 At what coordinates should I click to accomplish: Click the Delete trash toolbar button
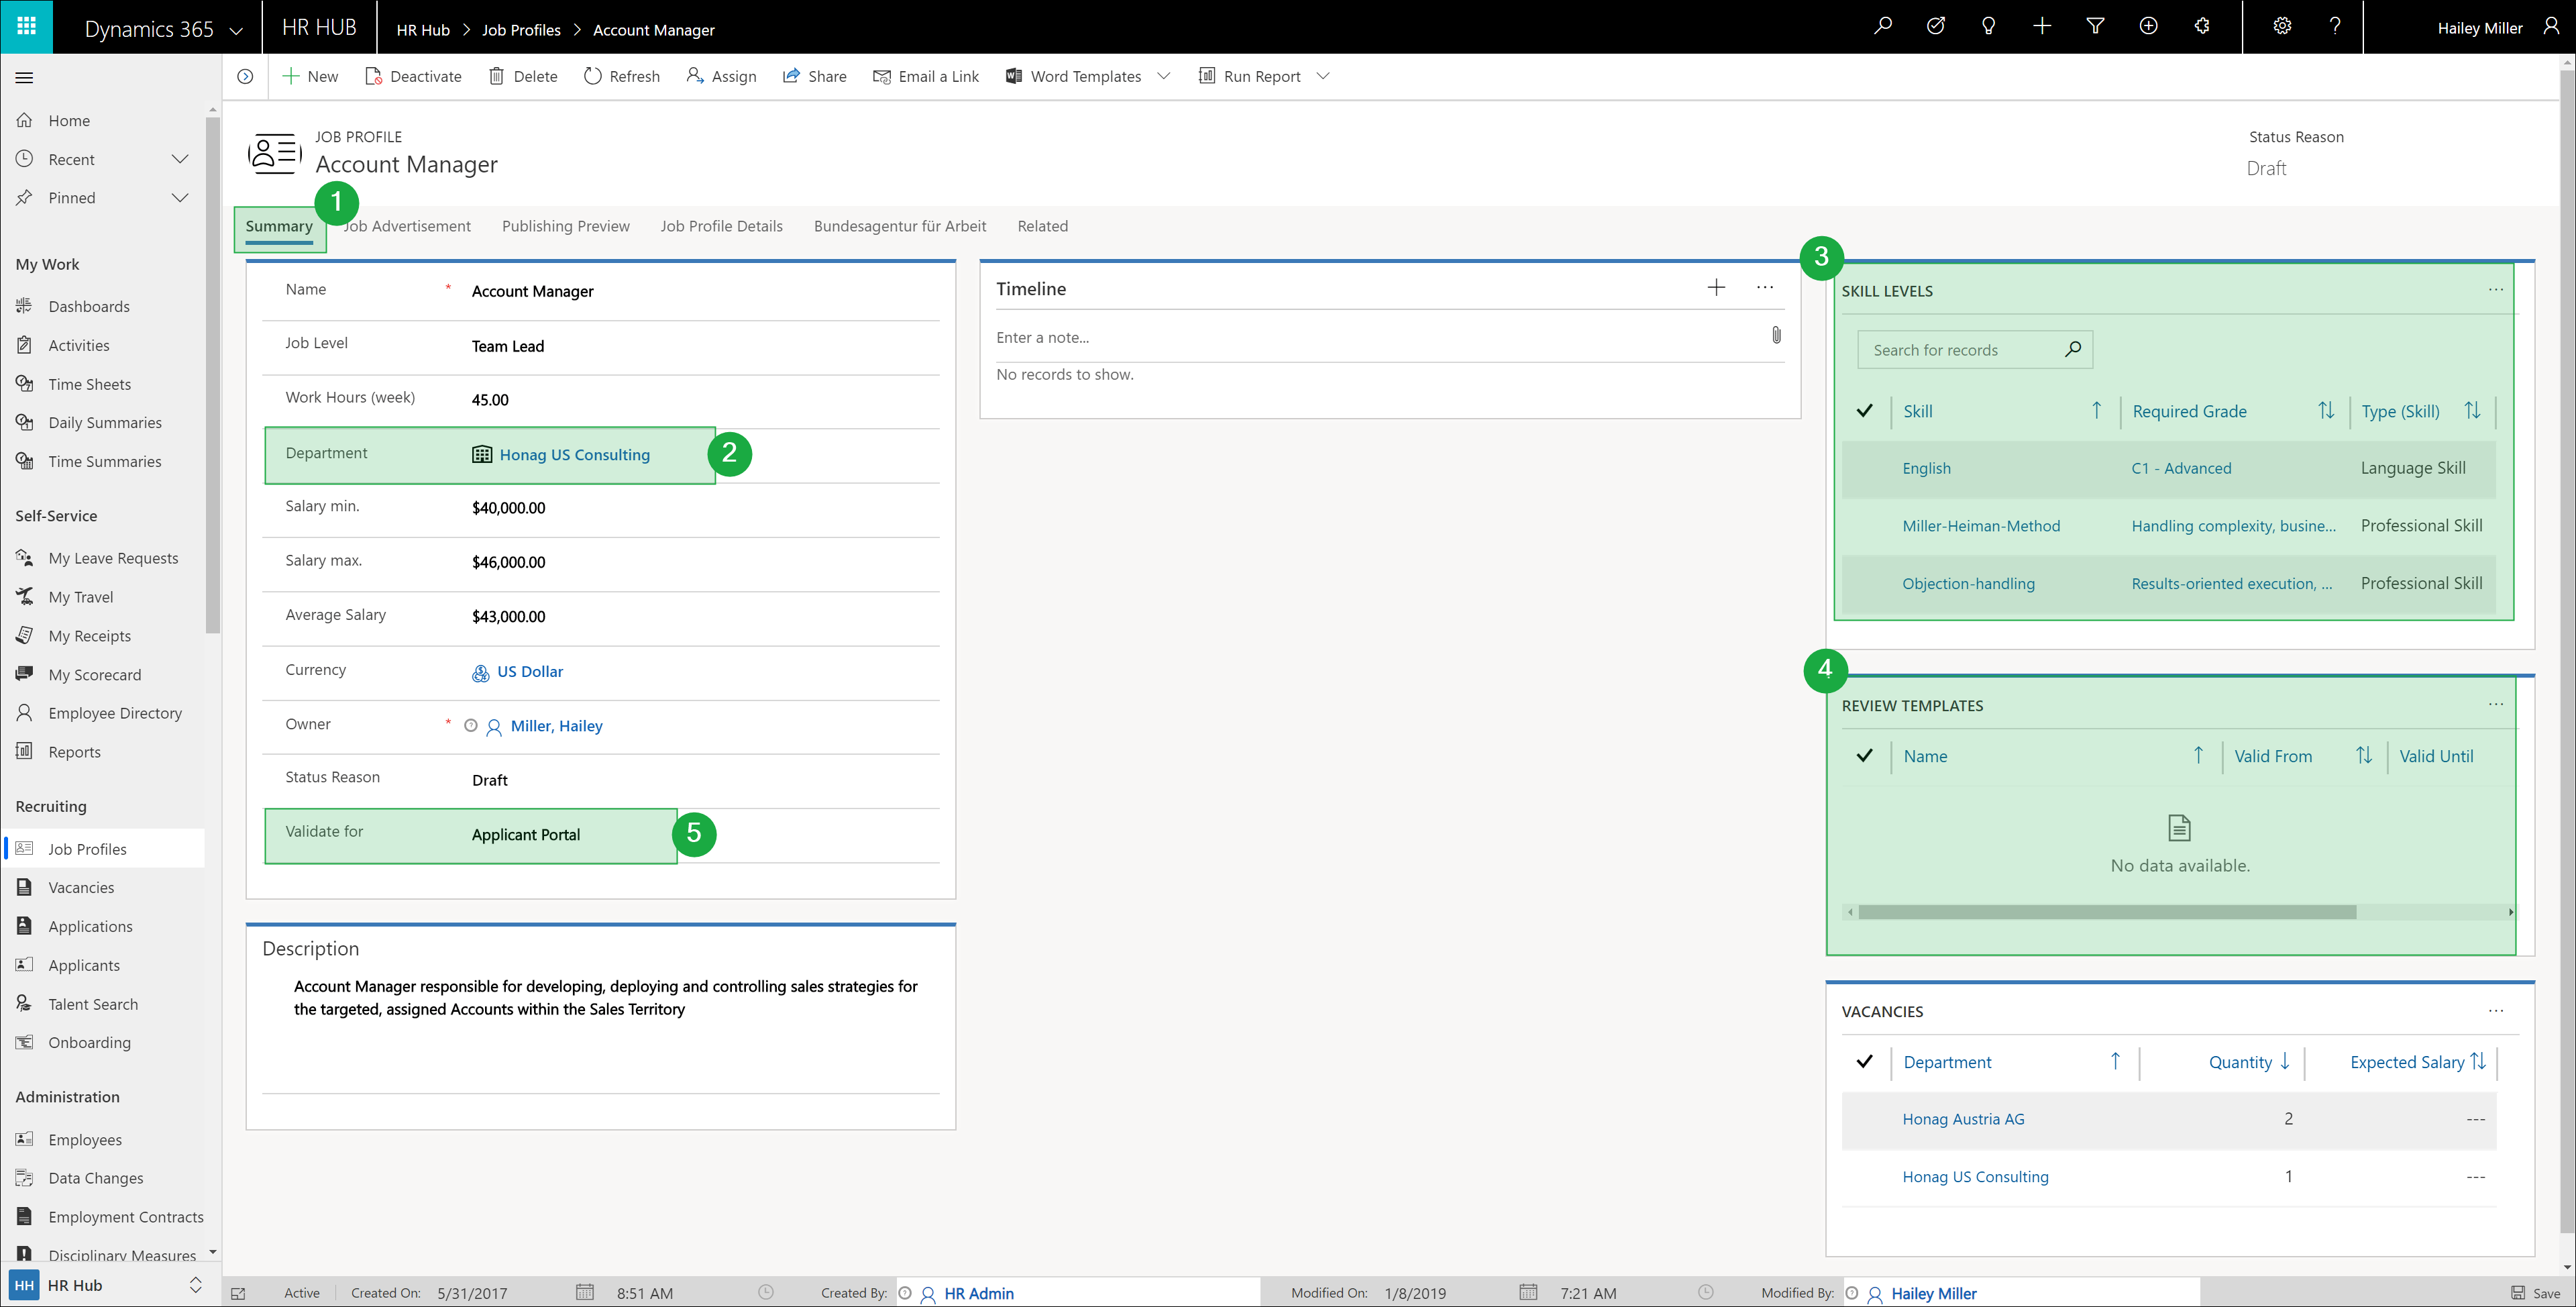[x=523, y=76]
